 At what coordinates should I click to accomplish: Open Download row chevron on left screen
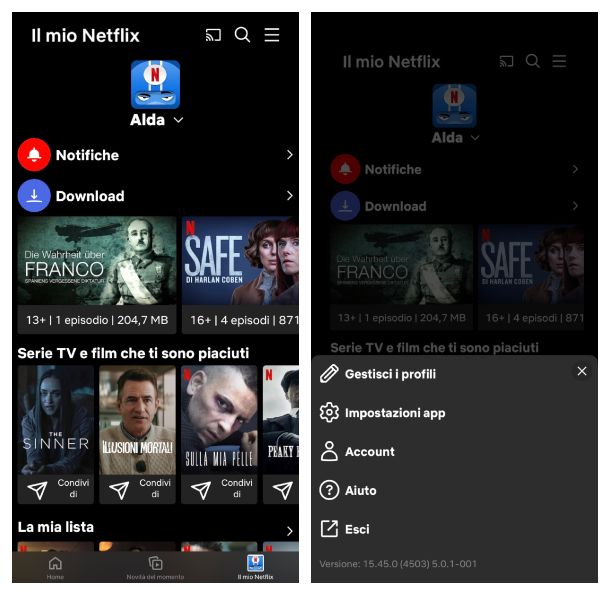289,196
